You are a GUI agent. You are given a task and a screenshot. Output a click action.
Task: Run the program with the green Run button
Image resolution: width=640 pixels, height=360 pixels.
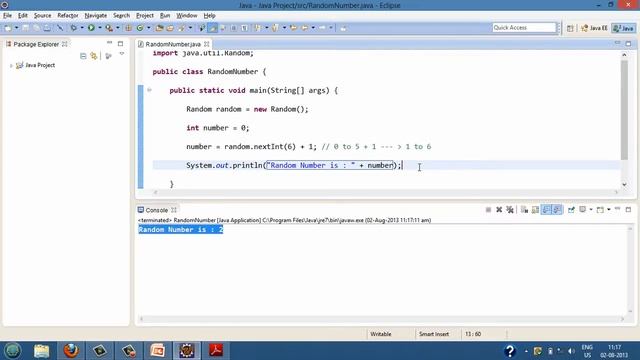91,28
